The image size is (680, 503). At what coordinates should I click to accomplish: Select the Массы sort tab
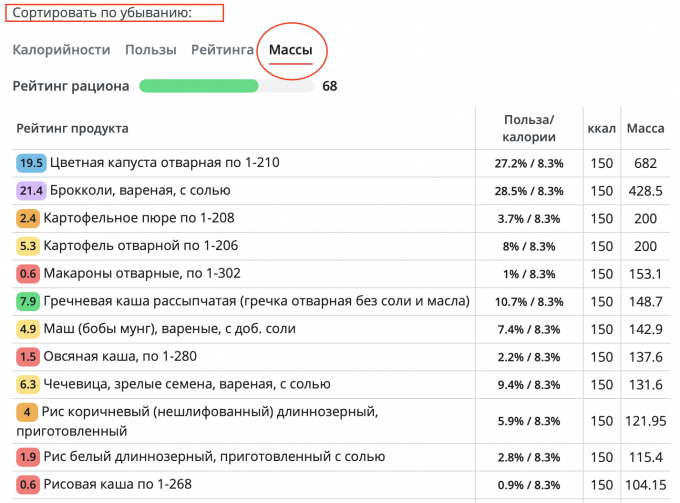pyautogui.click(x=290, y=49)
